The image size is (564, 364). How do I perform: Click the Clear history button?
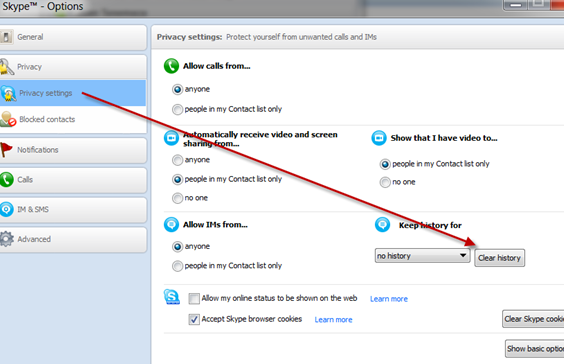pos(500,258)
